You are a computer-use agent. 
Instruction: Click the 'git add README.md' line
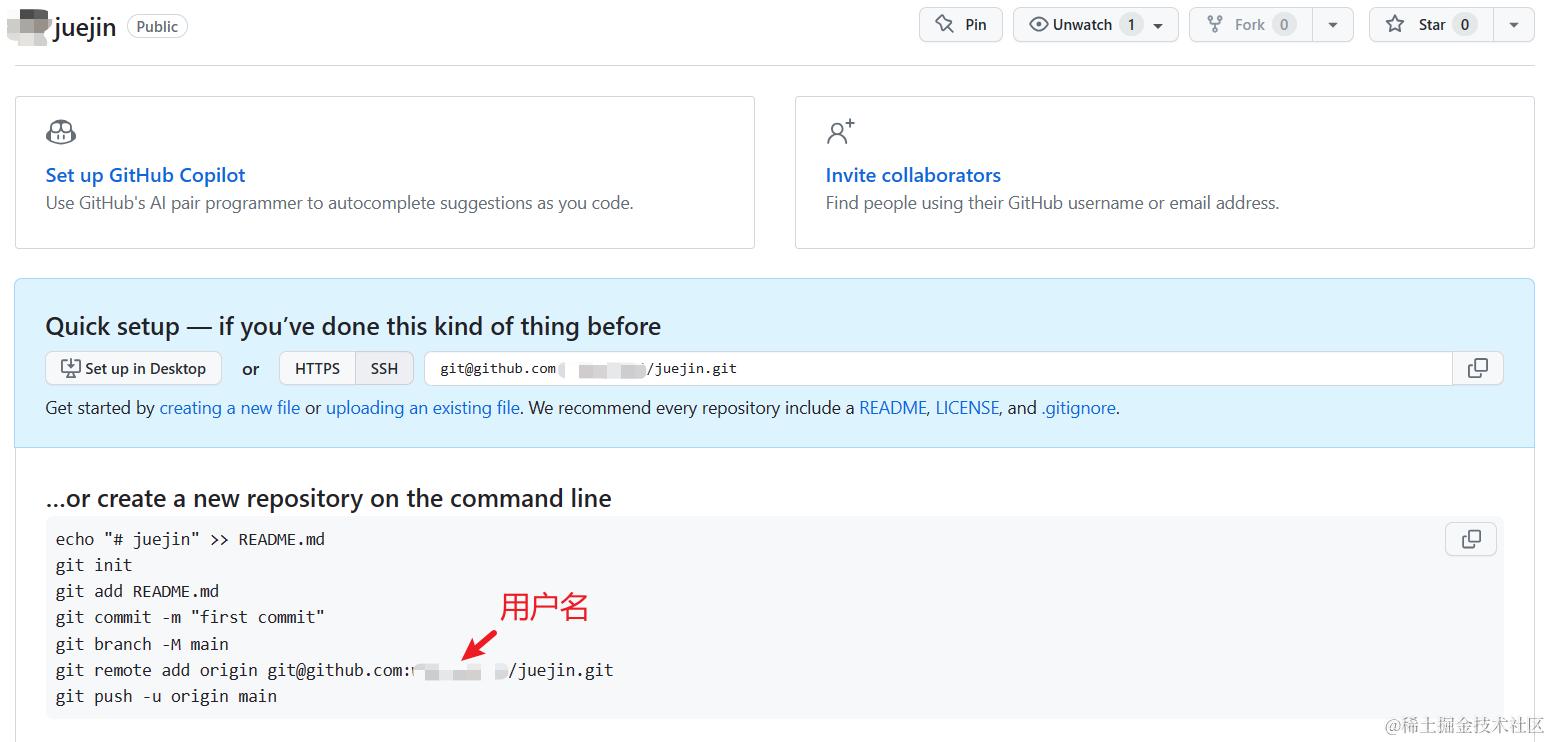click(x=137, y=591)
